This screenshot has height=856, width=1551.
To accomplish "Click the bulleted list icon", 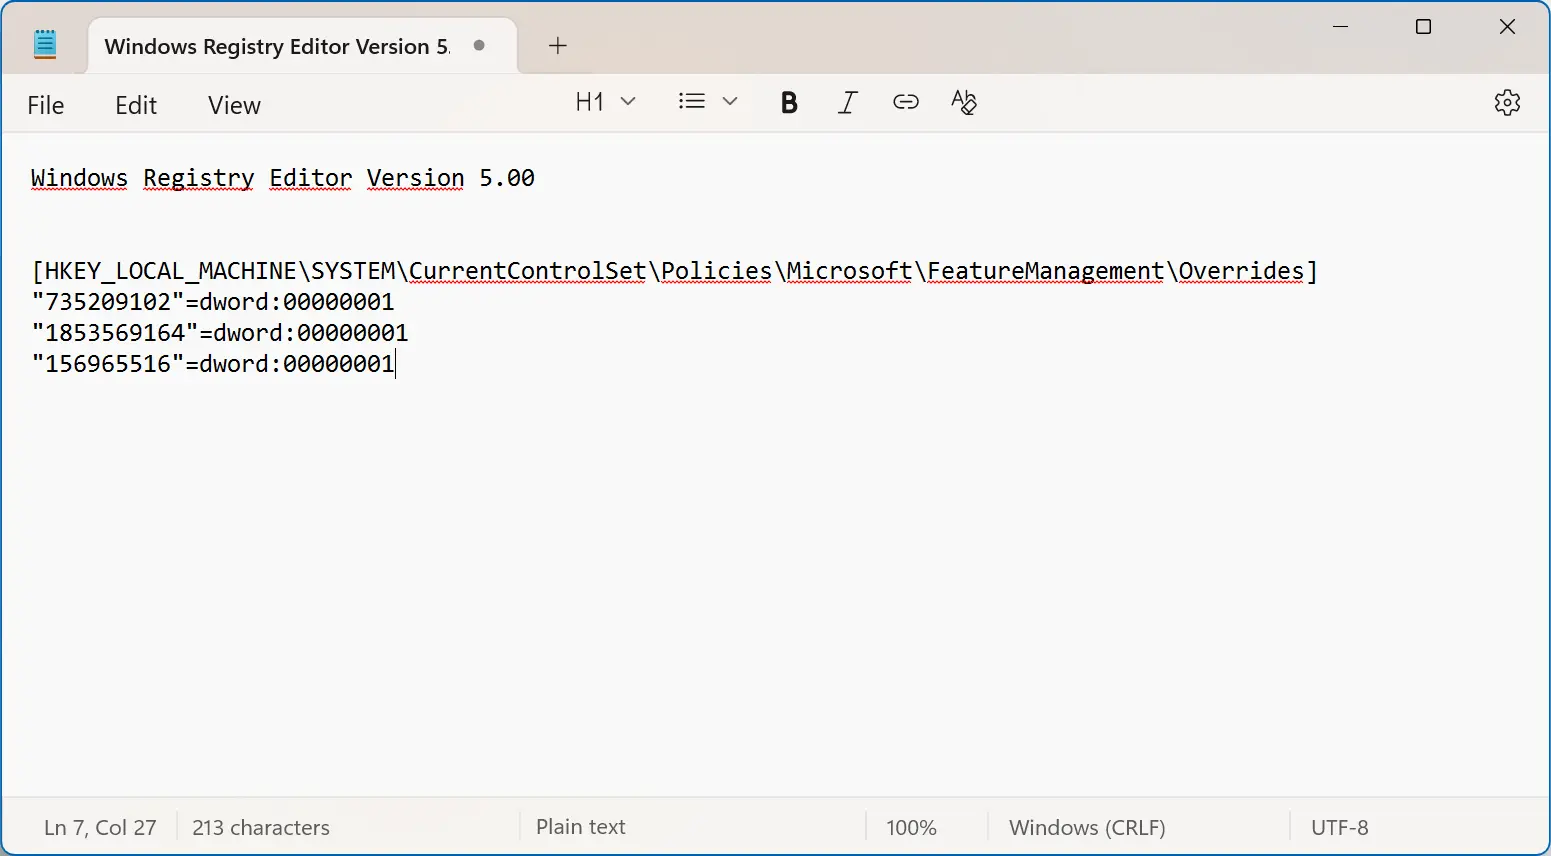I will (691, 102).
